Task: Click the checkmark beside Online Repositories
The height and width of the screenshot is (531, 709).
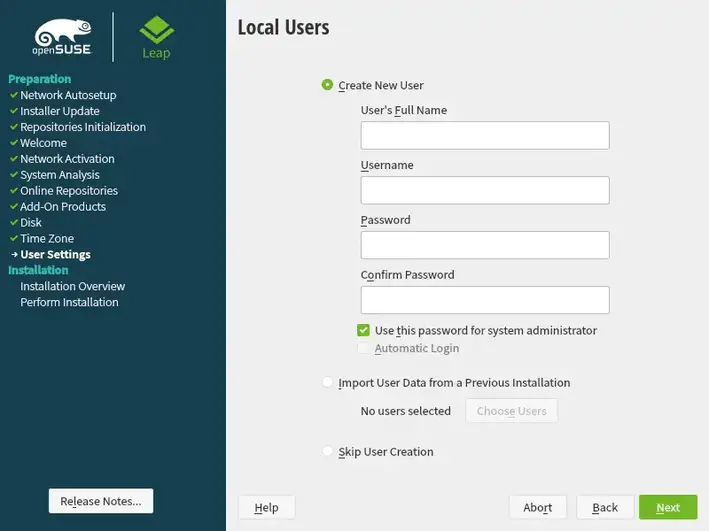Action: tap(14, 190)
